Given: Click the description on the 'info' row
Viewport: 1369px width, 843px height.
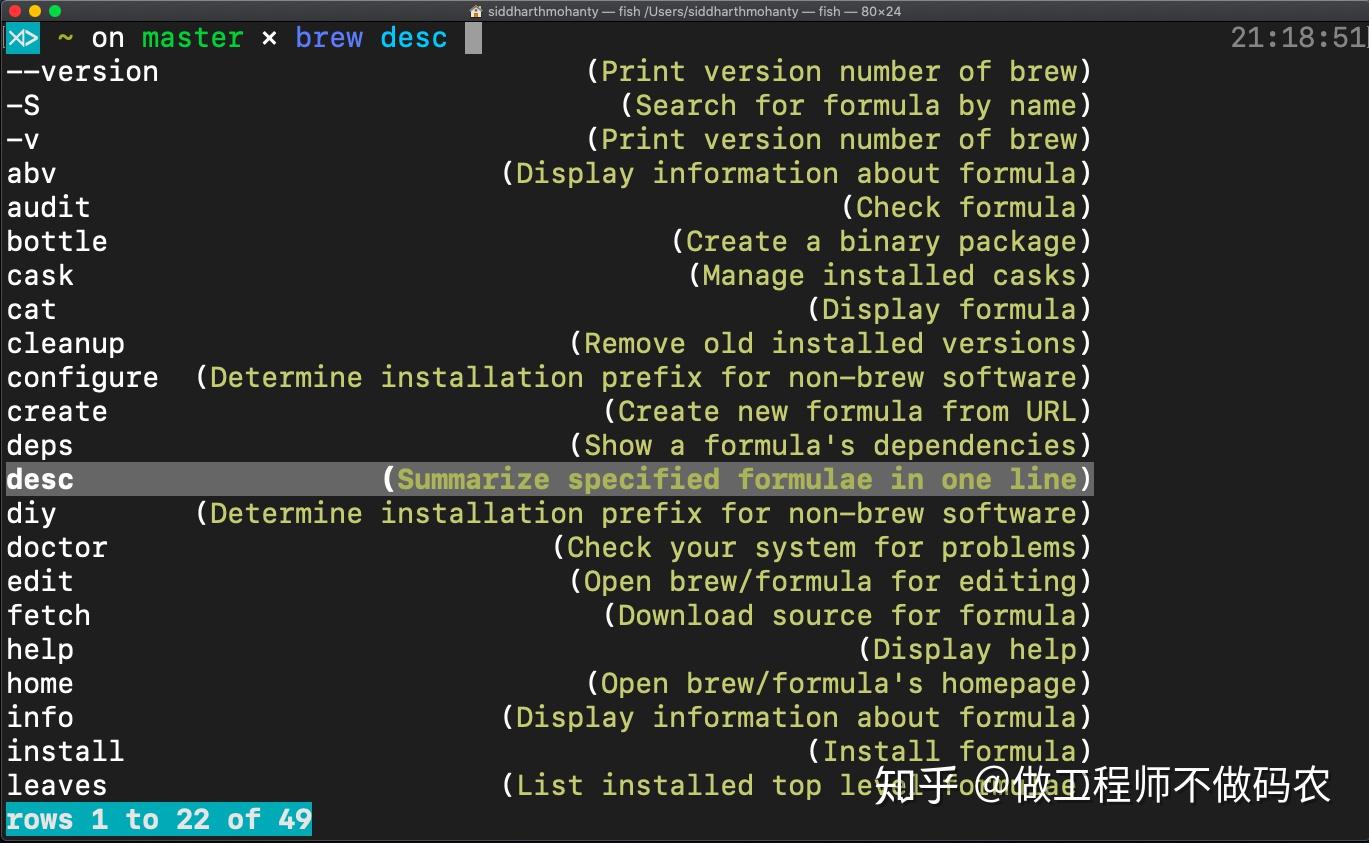Looking at the screenshot, I should 797,718.
